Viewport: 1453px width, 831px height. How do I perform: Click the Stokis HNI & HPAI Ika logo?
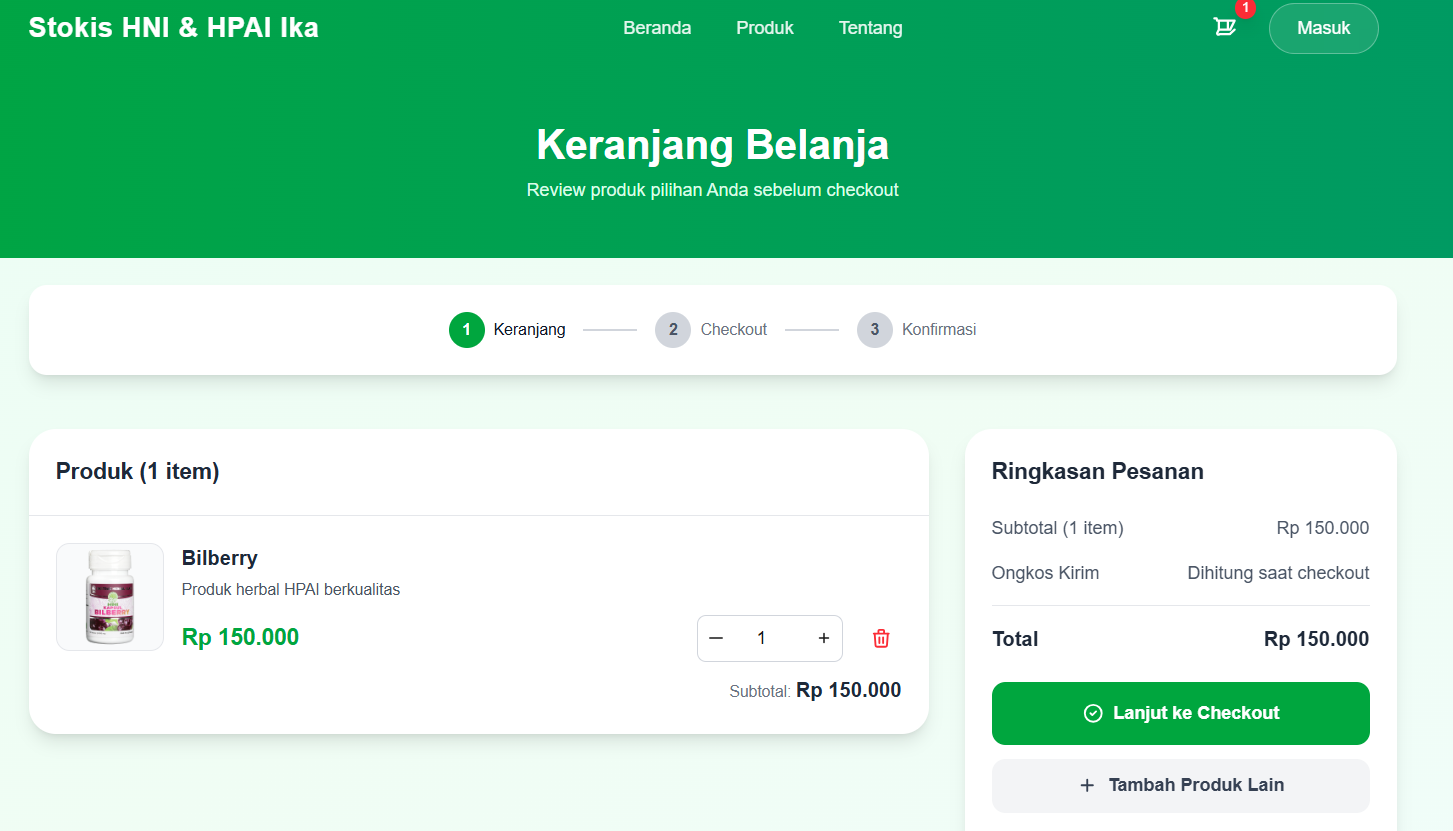tap(174, 28)
